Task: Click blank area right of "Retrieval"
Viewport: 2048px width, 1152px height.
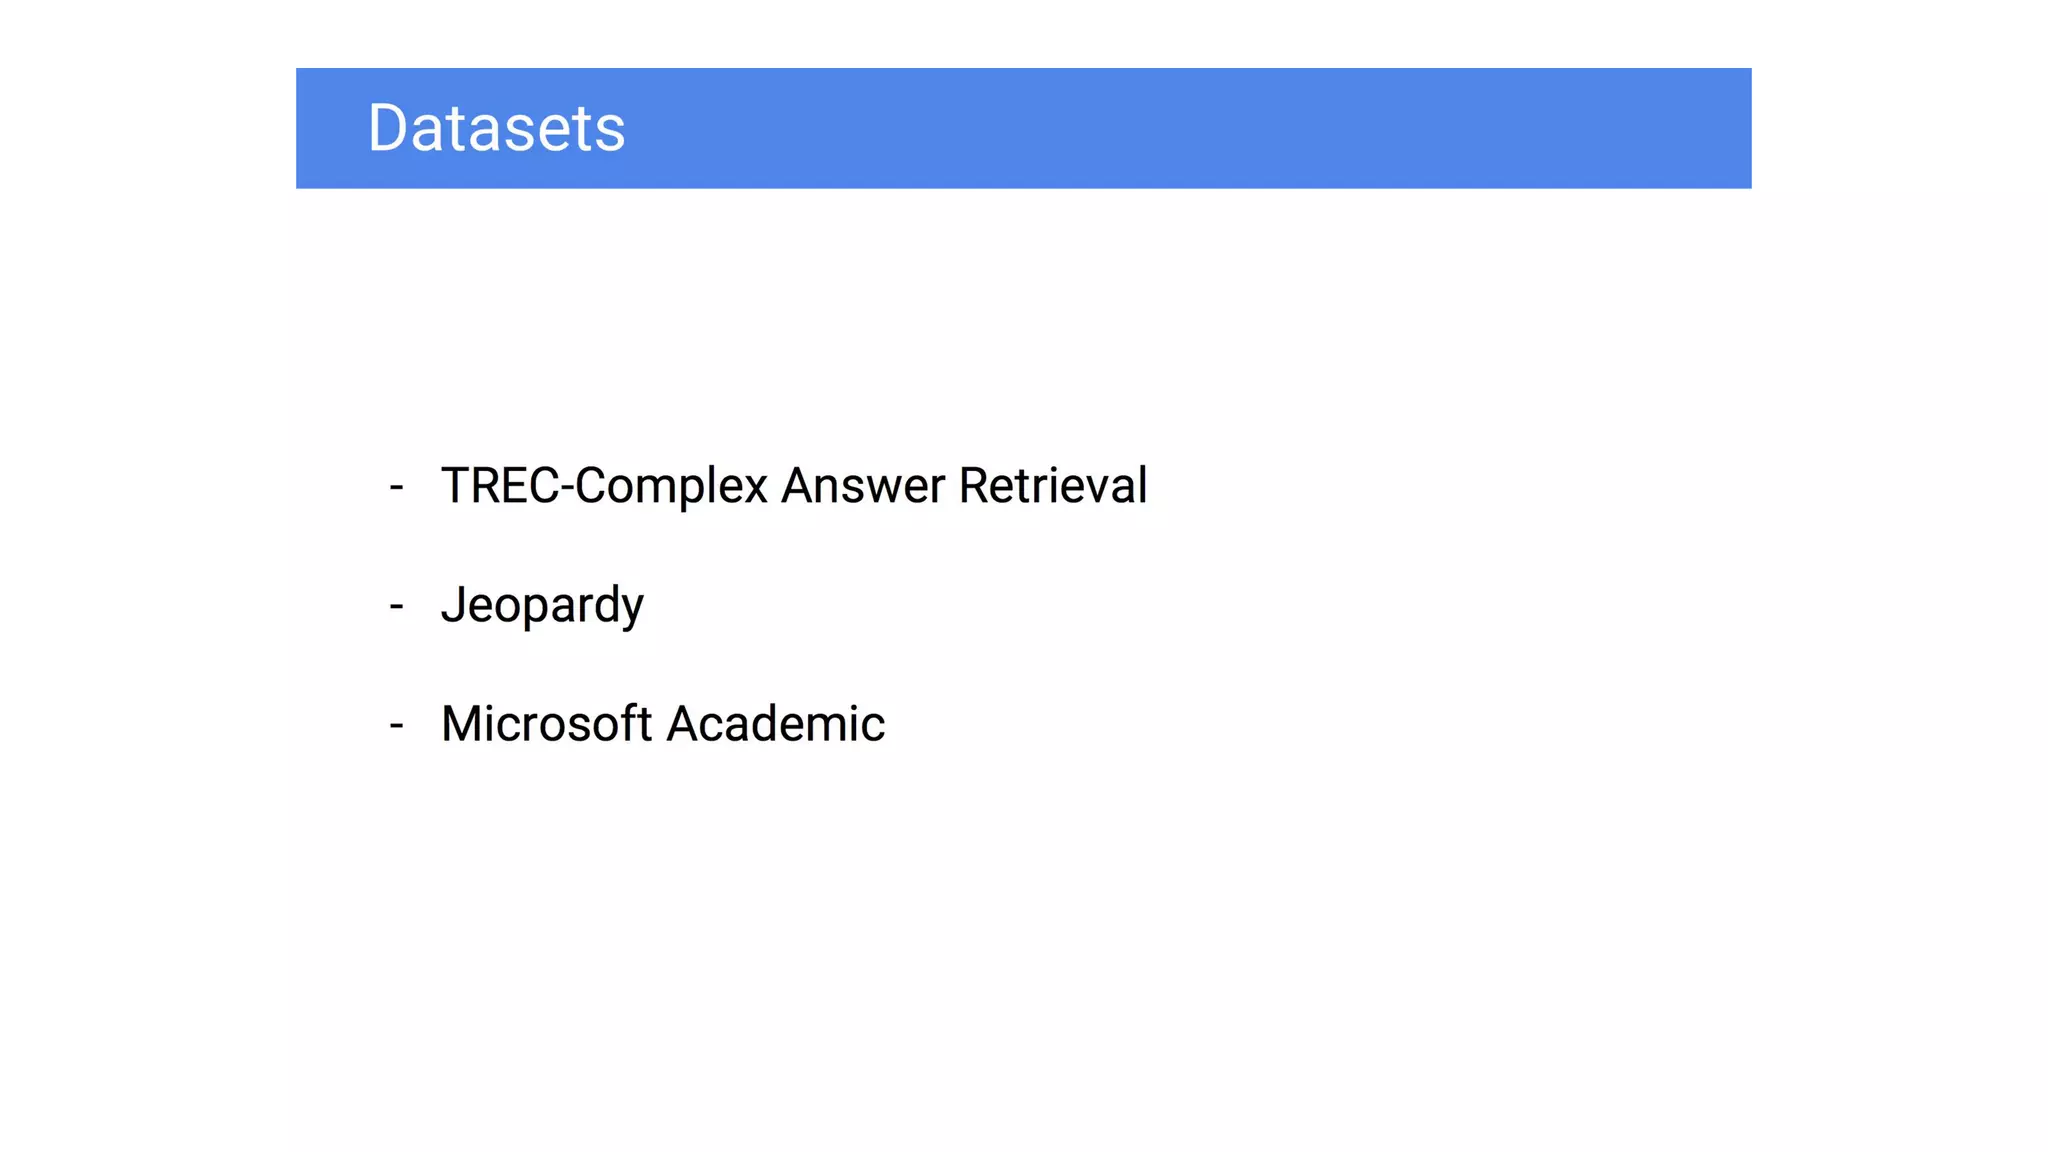Action: (1450, 486)
